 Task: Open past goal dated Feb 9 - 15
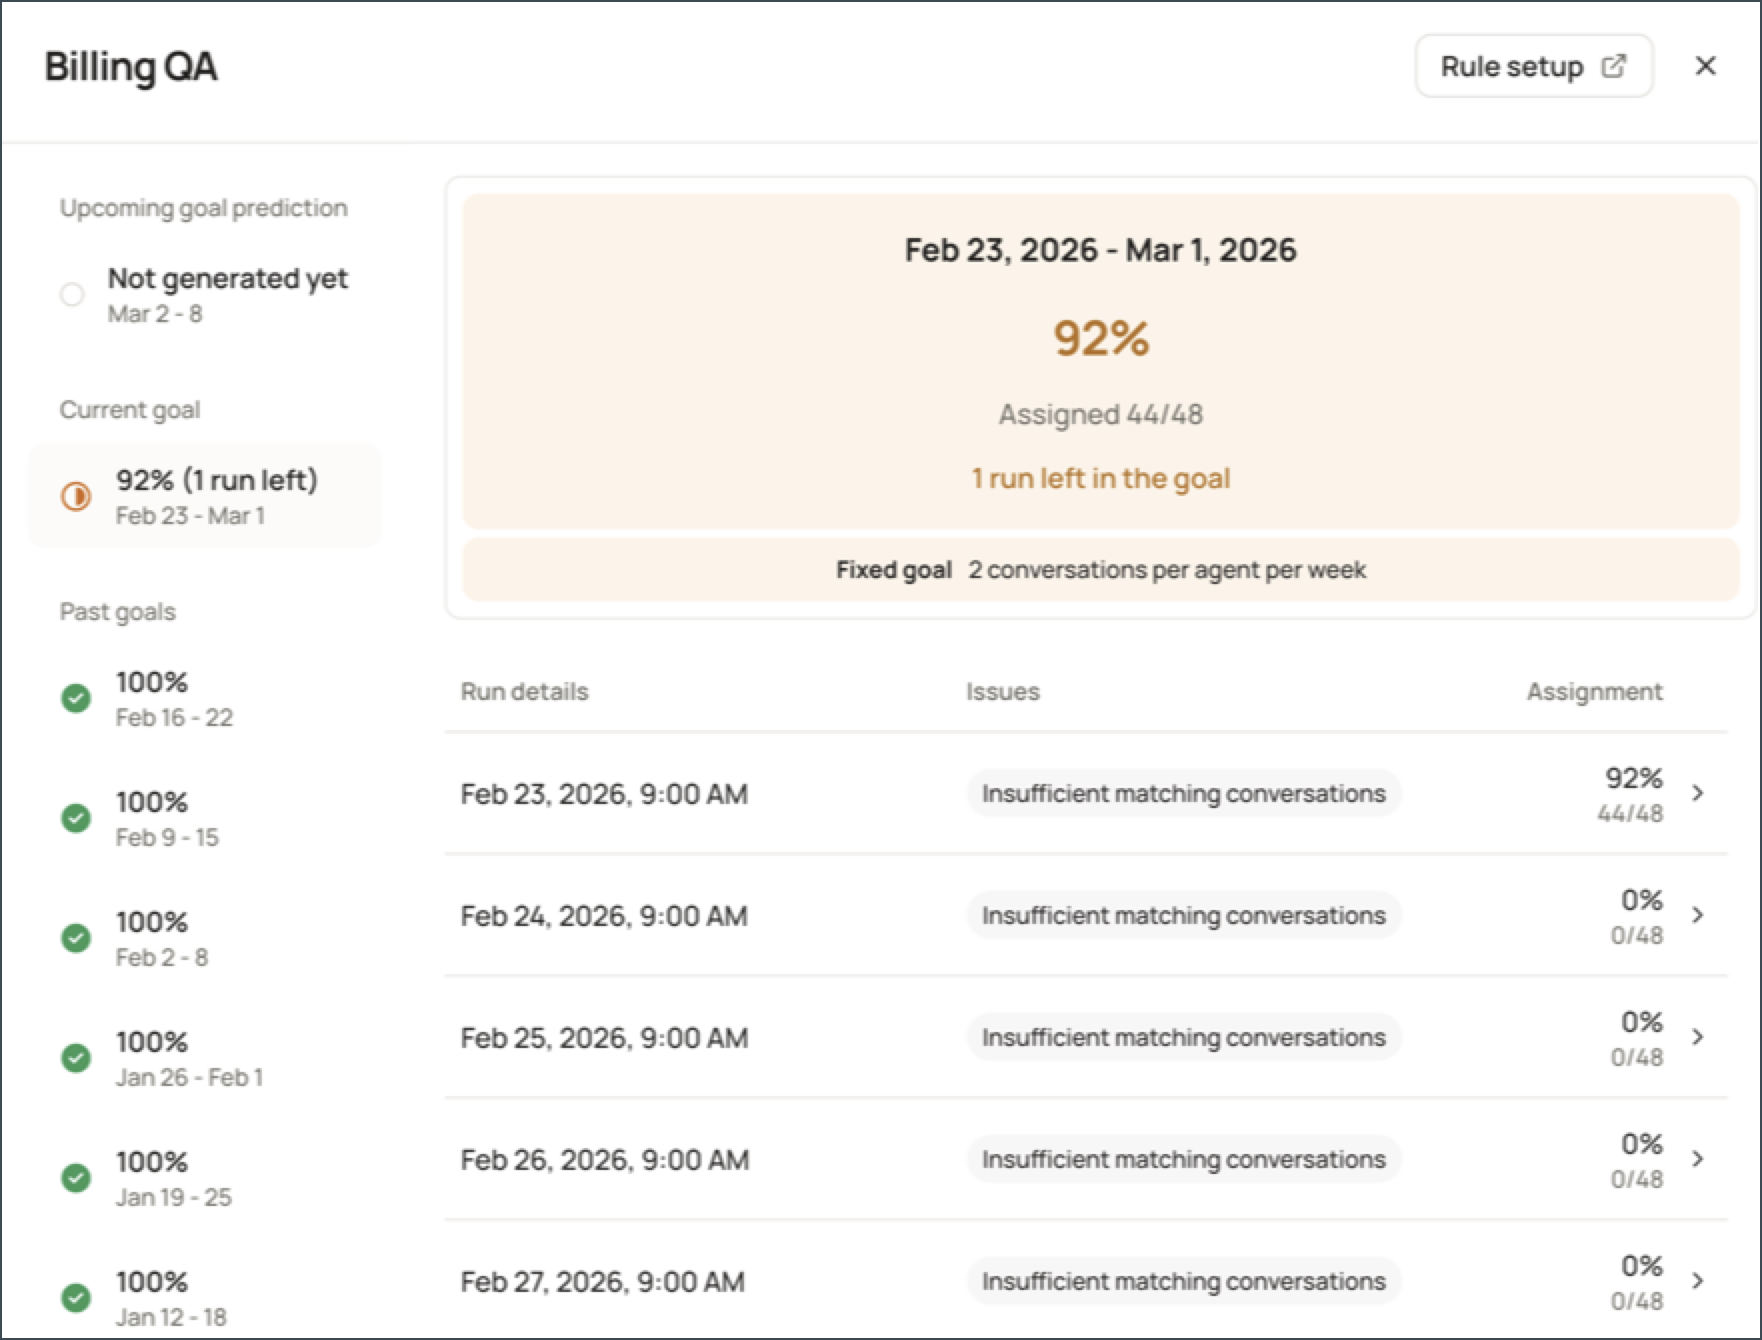pos(205,818)
